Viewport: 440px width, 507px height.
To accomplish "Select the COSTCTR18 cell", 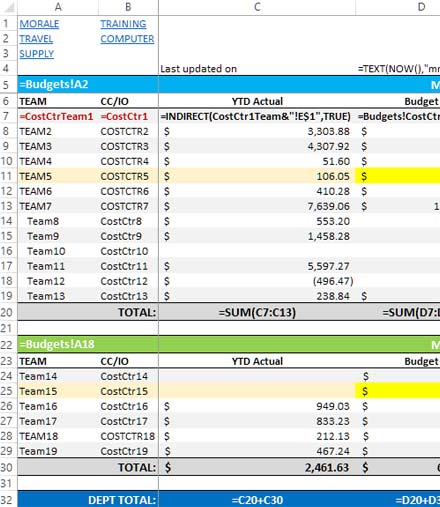I will pos(128,436).
